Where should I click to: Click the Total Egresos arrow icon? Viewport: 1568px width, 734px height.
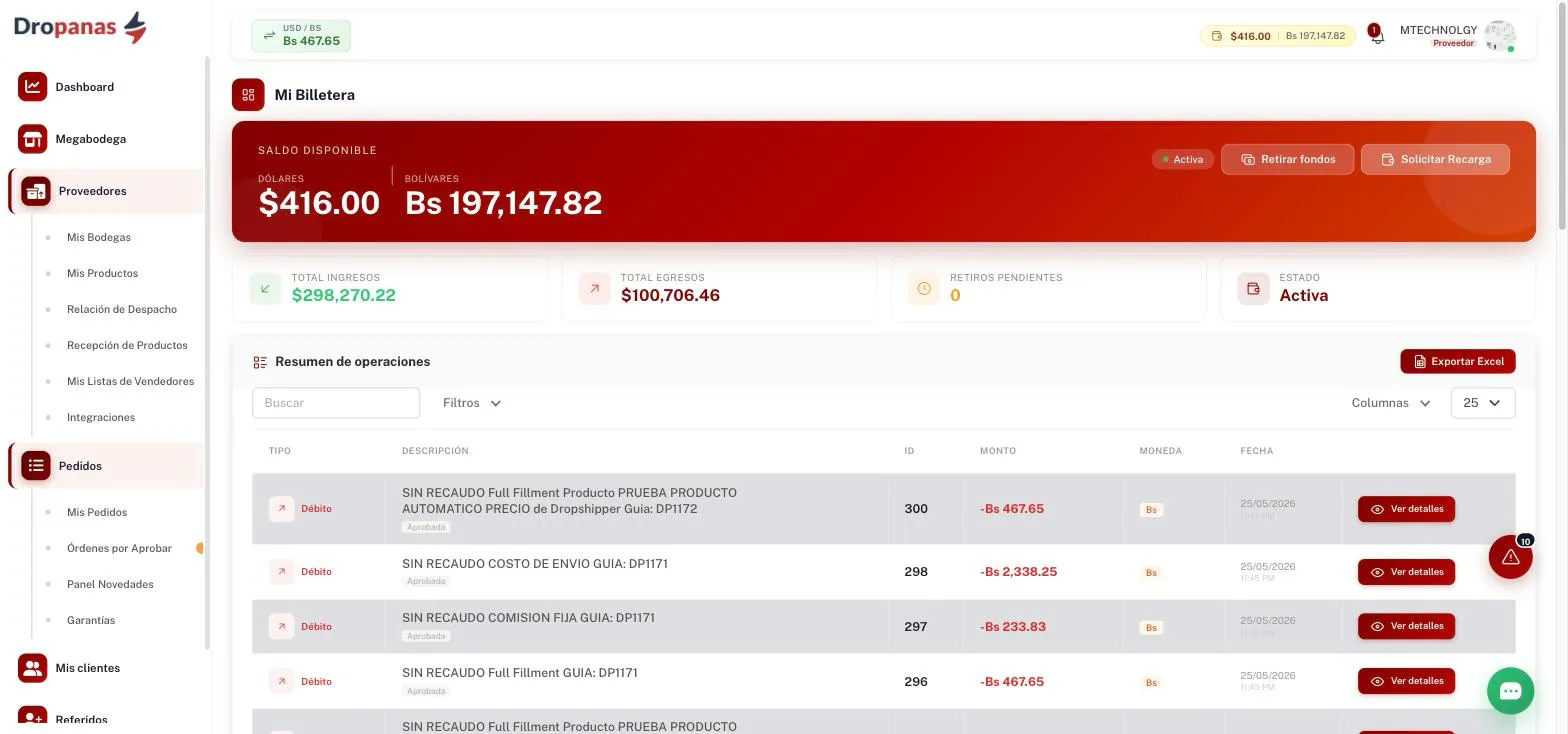(594, 289)
